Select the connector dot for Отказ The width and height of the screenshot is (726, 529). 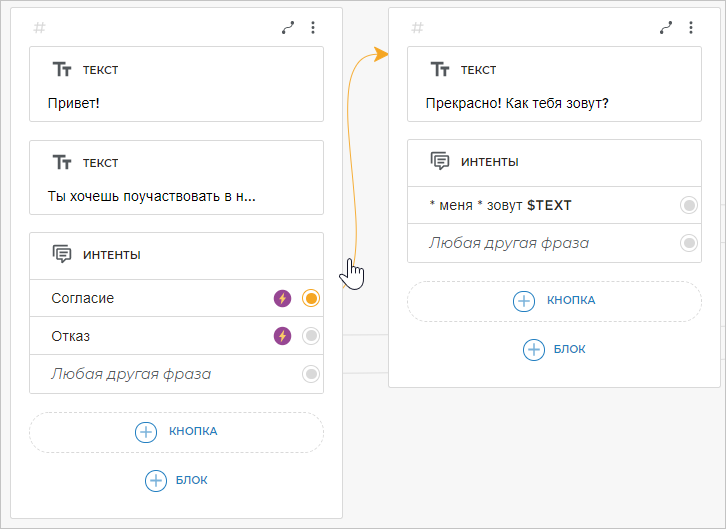[x=311, y=336]
